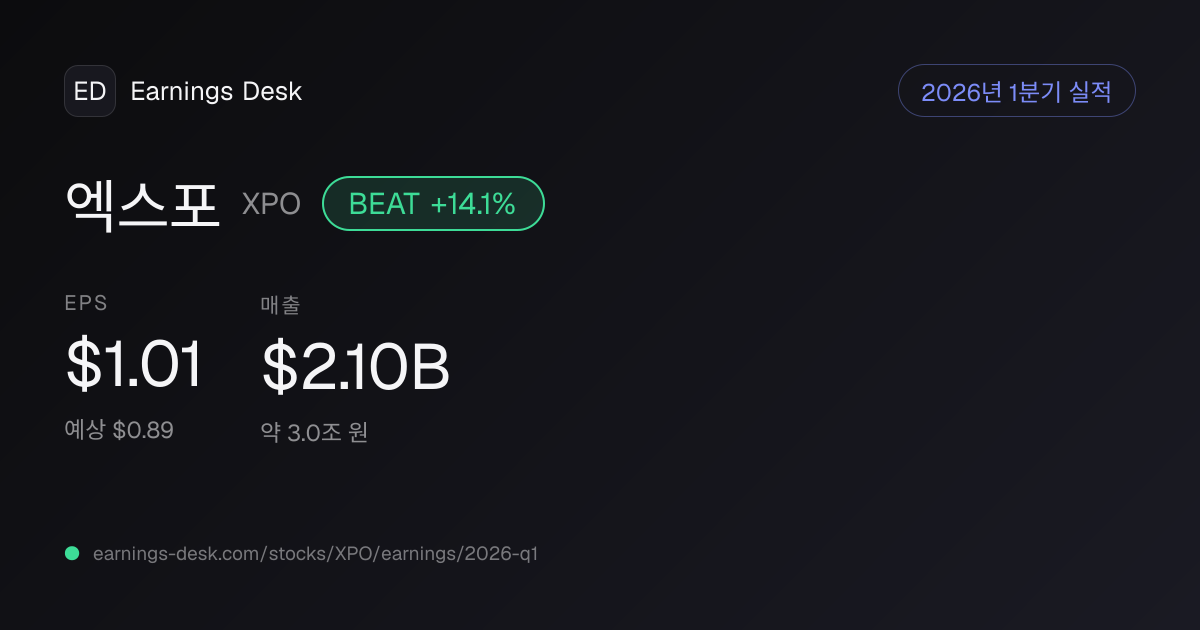Screen dimensions: 1200x630
Task: Click the word Desk in header
Action: (x=272, y=91)
